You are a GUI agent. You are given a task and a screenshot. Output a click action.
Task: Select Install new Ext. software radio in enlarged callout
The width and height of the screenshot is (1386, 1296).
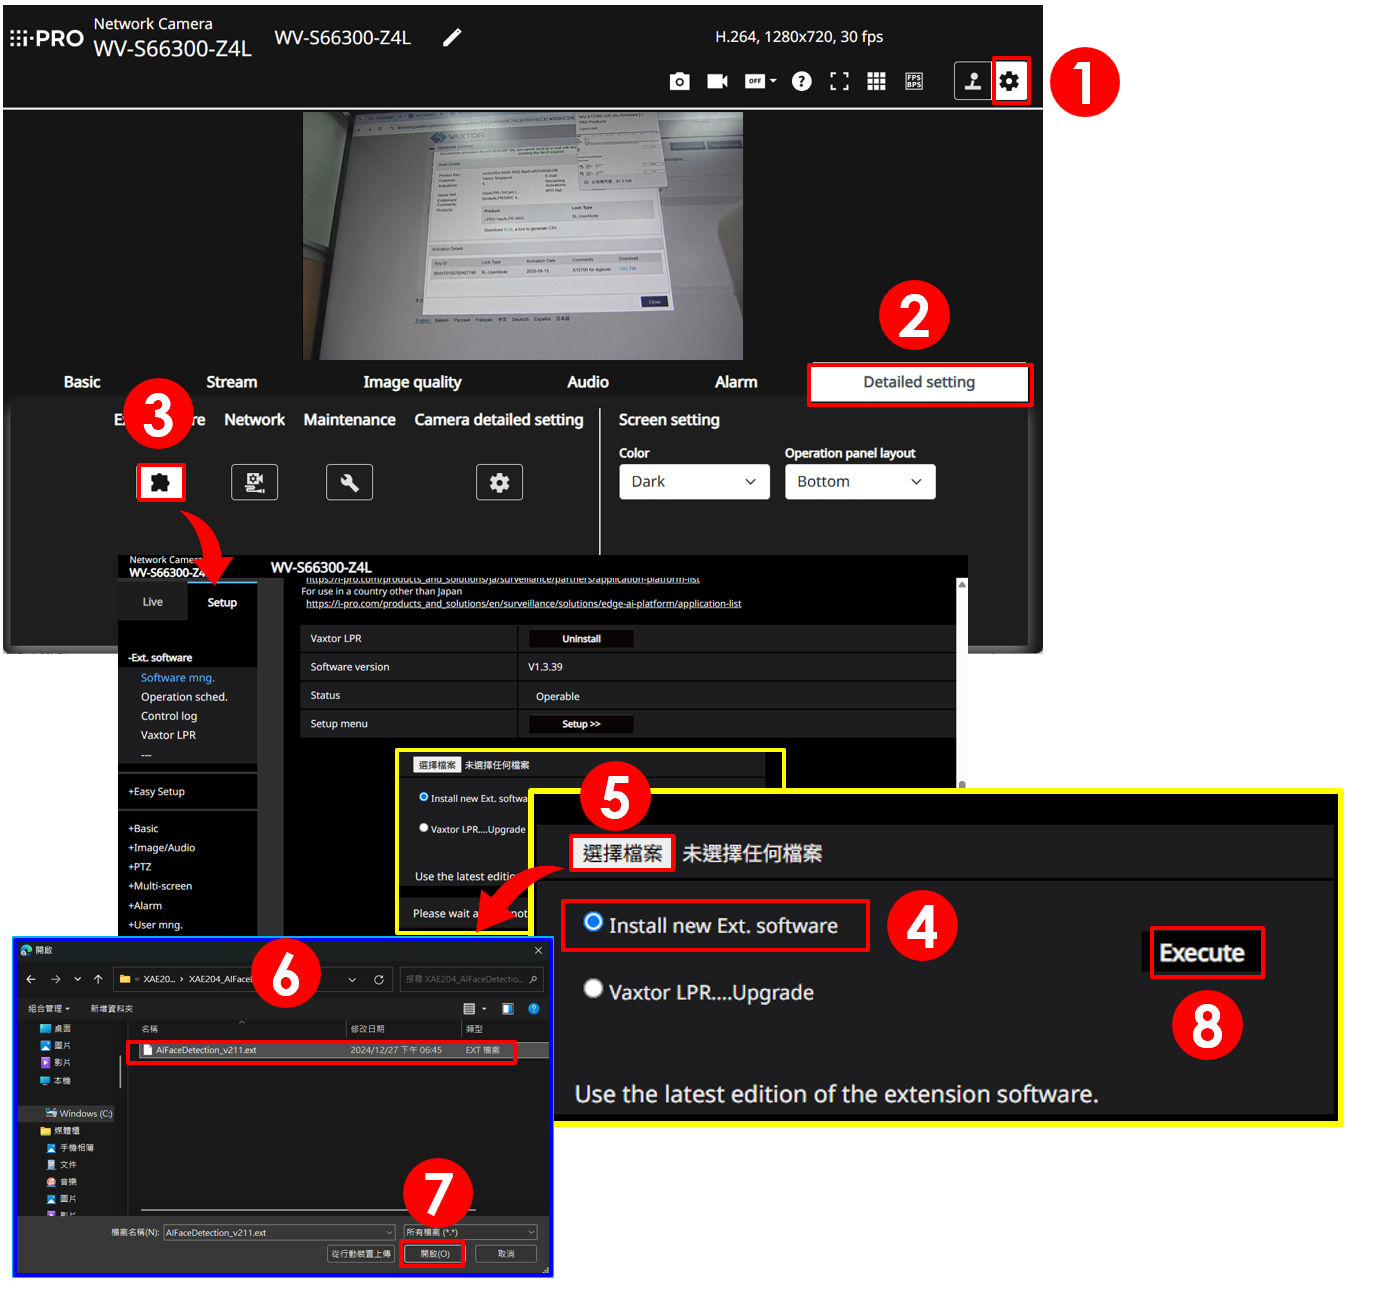click(x=593, y=922)
